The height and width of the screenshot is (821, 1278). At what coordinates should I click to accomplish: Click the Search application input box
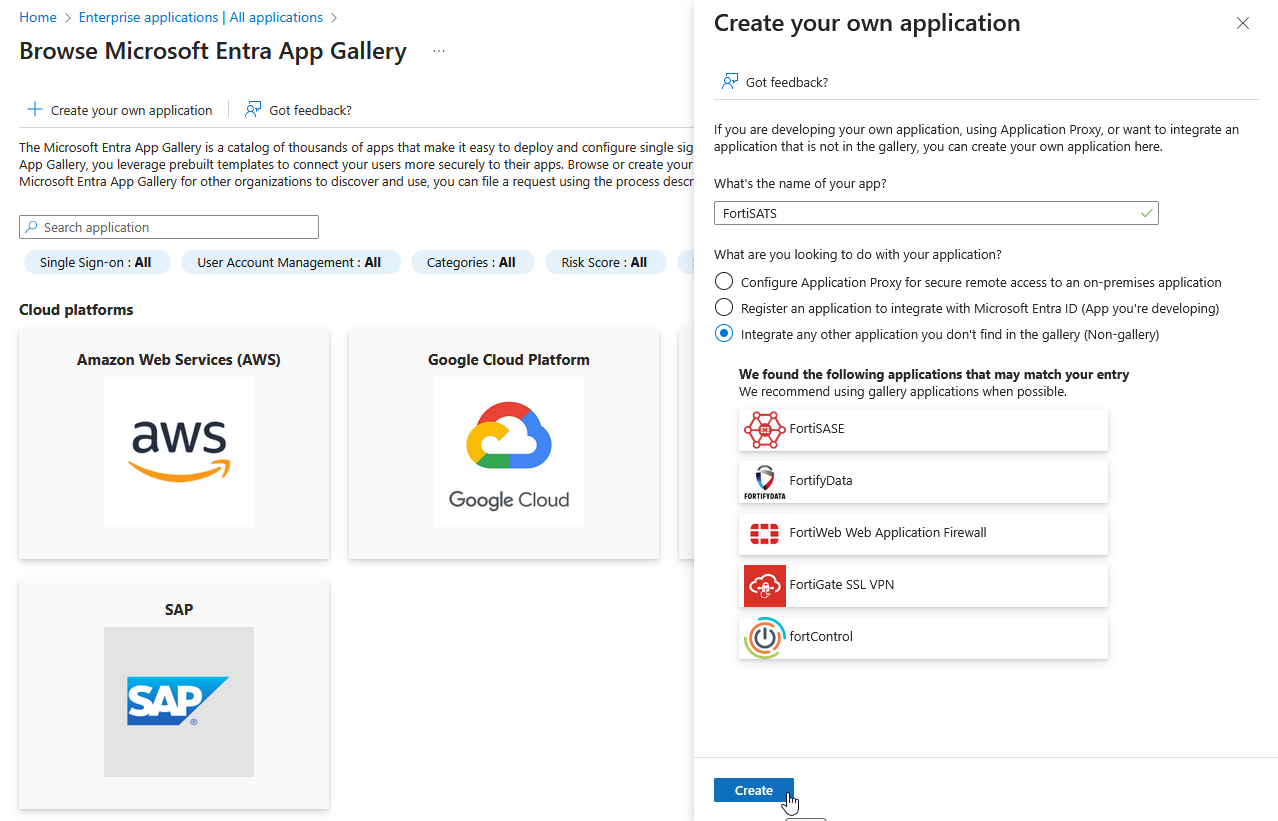point(169,227)
